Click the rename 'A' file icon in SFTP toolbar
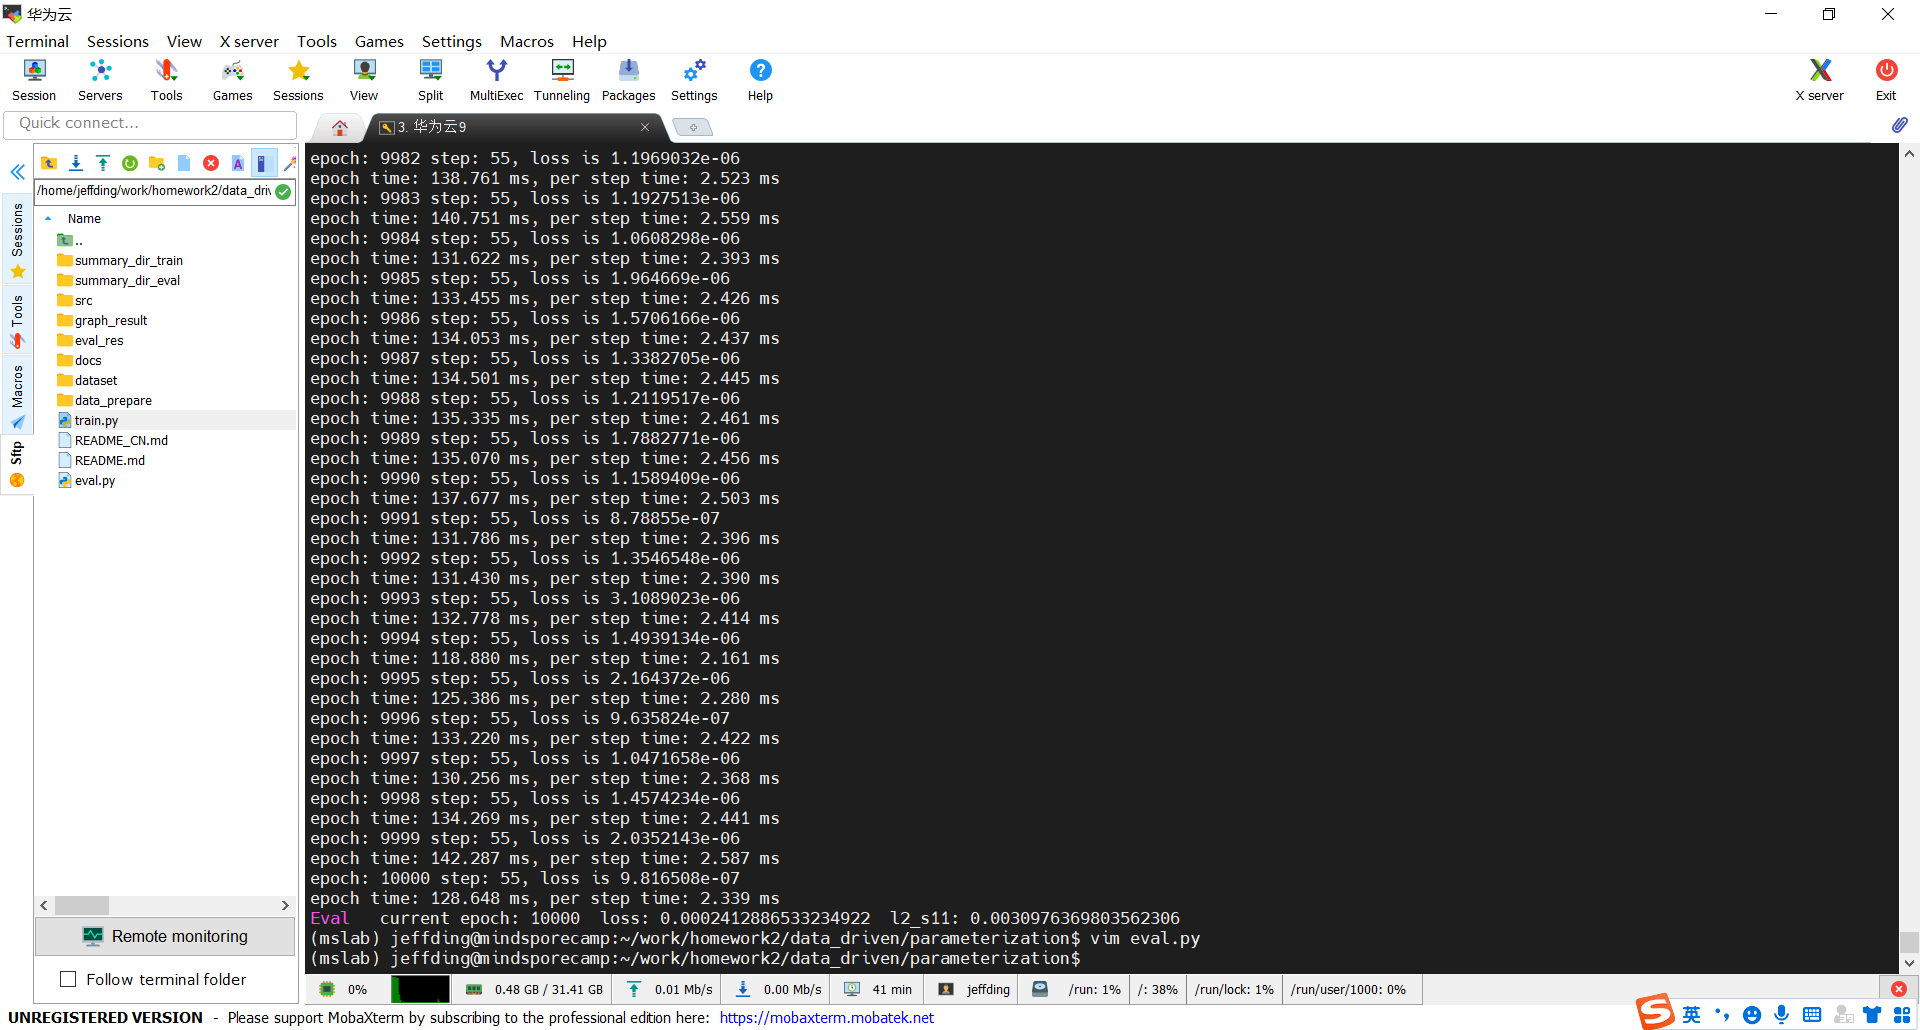The width and height of the screenshot is (1920, 1030). tap(238, 163)
